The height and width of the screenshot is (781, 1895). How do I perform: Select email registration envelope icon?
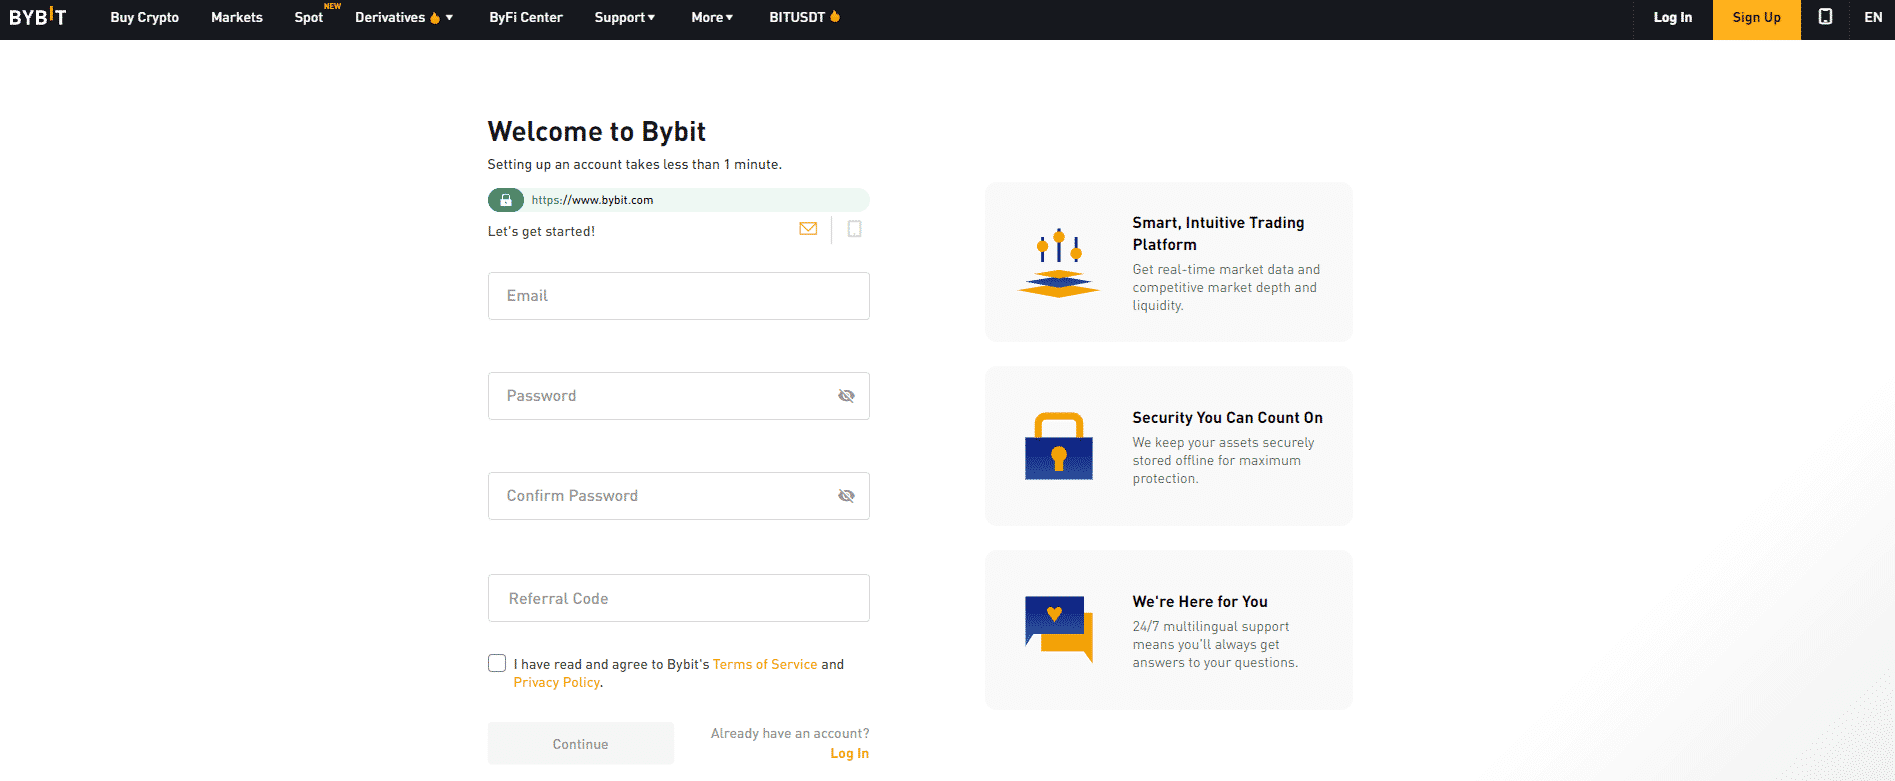click(808, 229)
